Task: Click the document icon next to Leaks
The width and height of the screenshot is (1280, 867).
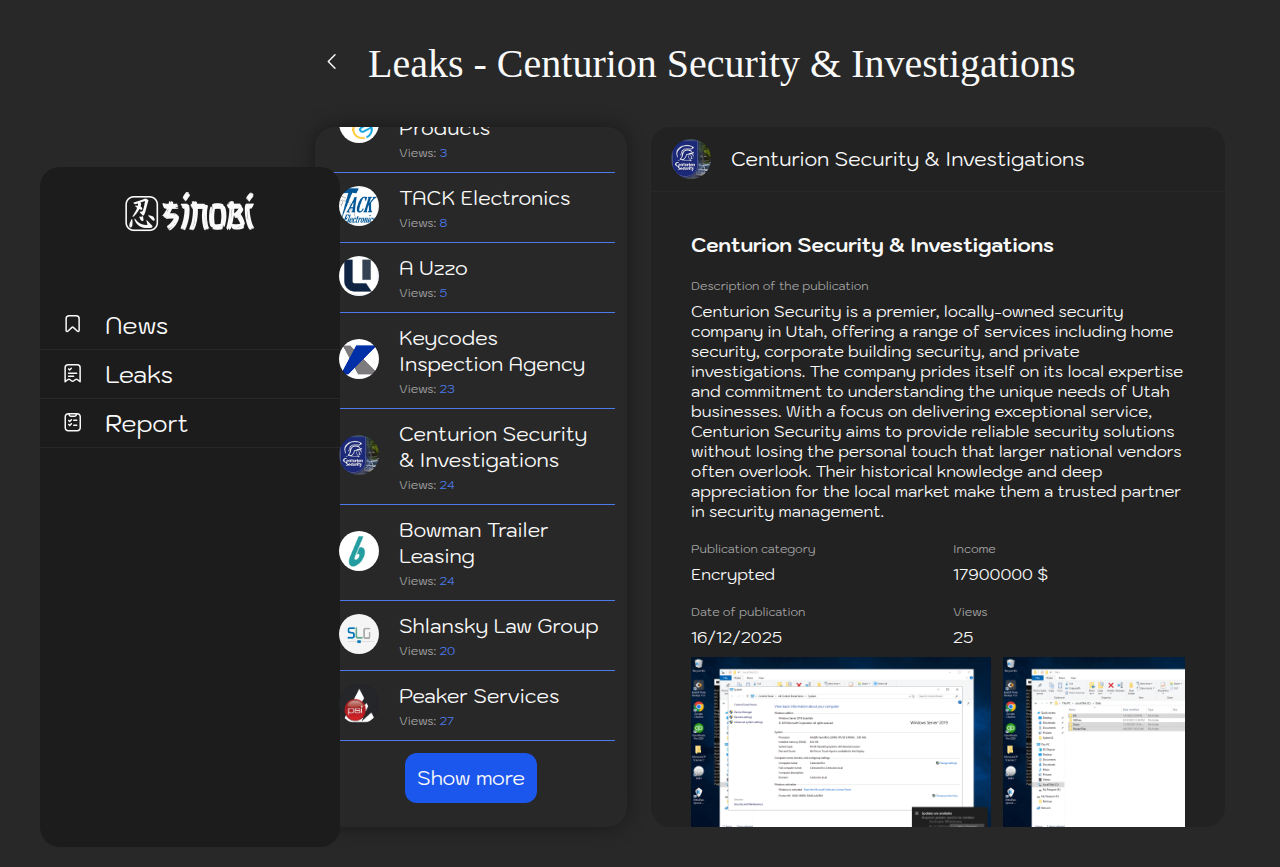Action: coord(73,374)
